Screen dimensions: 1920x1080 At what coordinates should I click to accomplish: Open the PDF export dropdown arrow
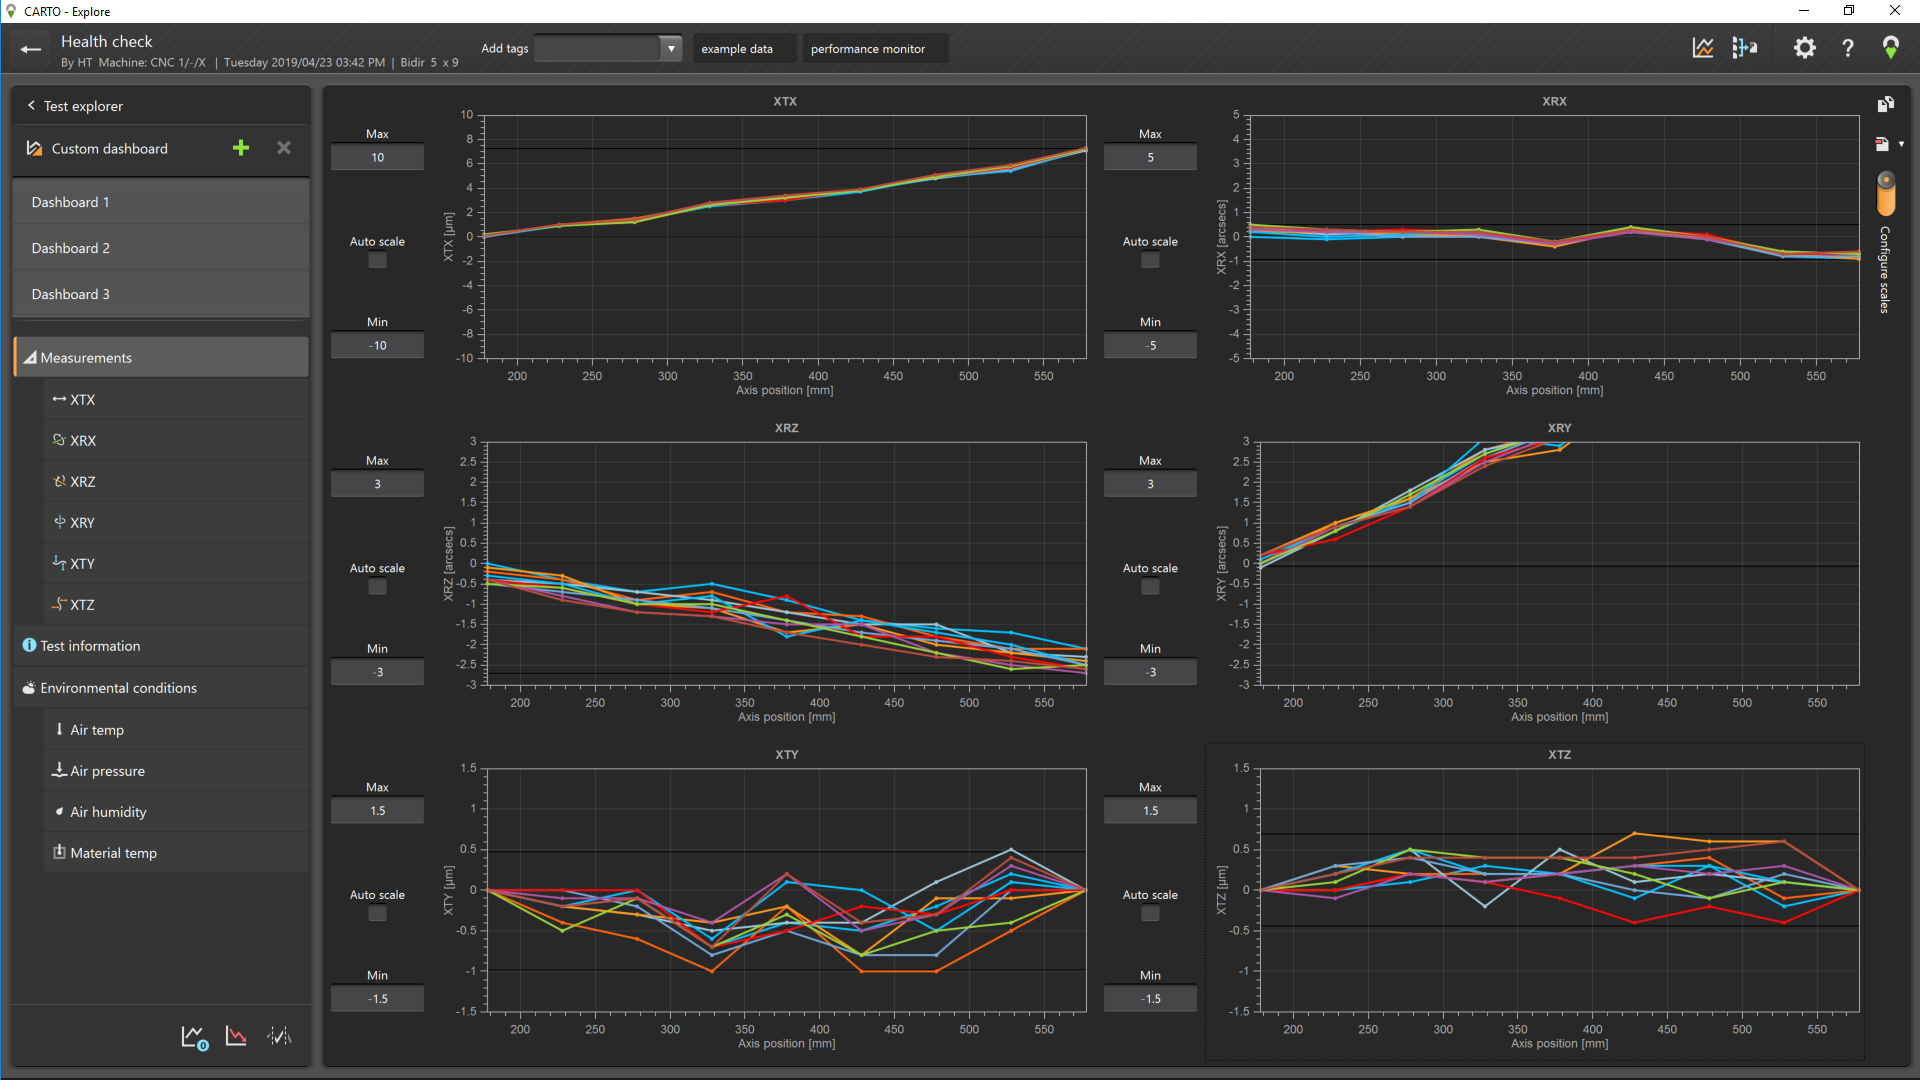pyautogui.click(x=1901, y=144)
